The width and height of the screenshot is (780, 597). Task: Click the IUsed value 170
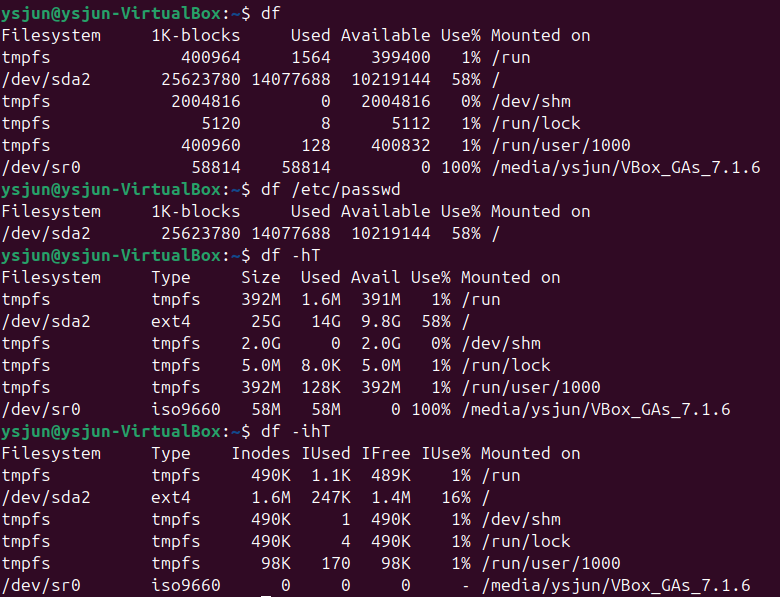336,564
